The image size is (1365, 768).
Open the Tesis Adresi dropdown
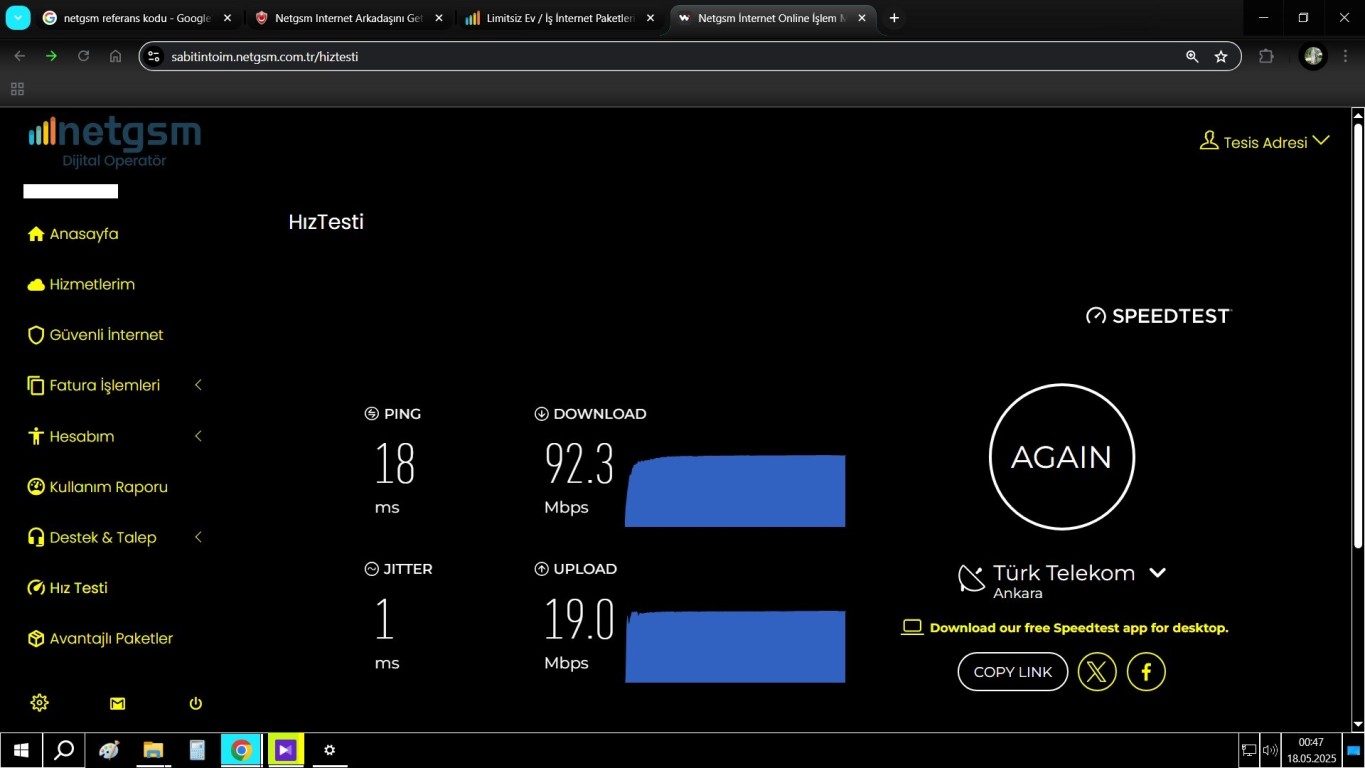point(1265,142)
